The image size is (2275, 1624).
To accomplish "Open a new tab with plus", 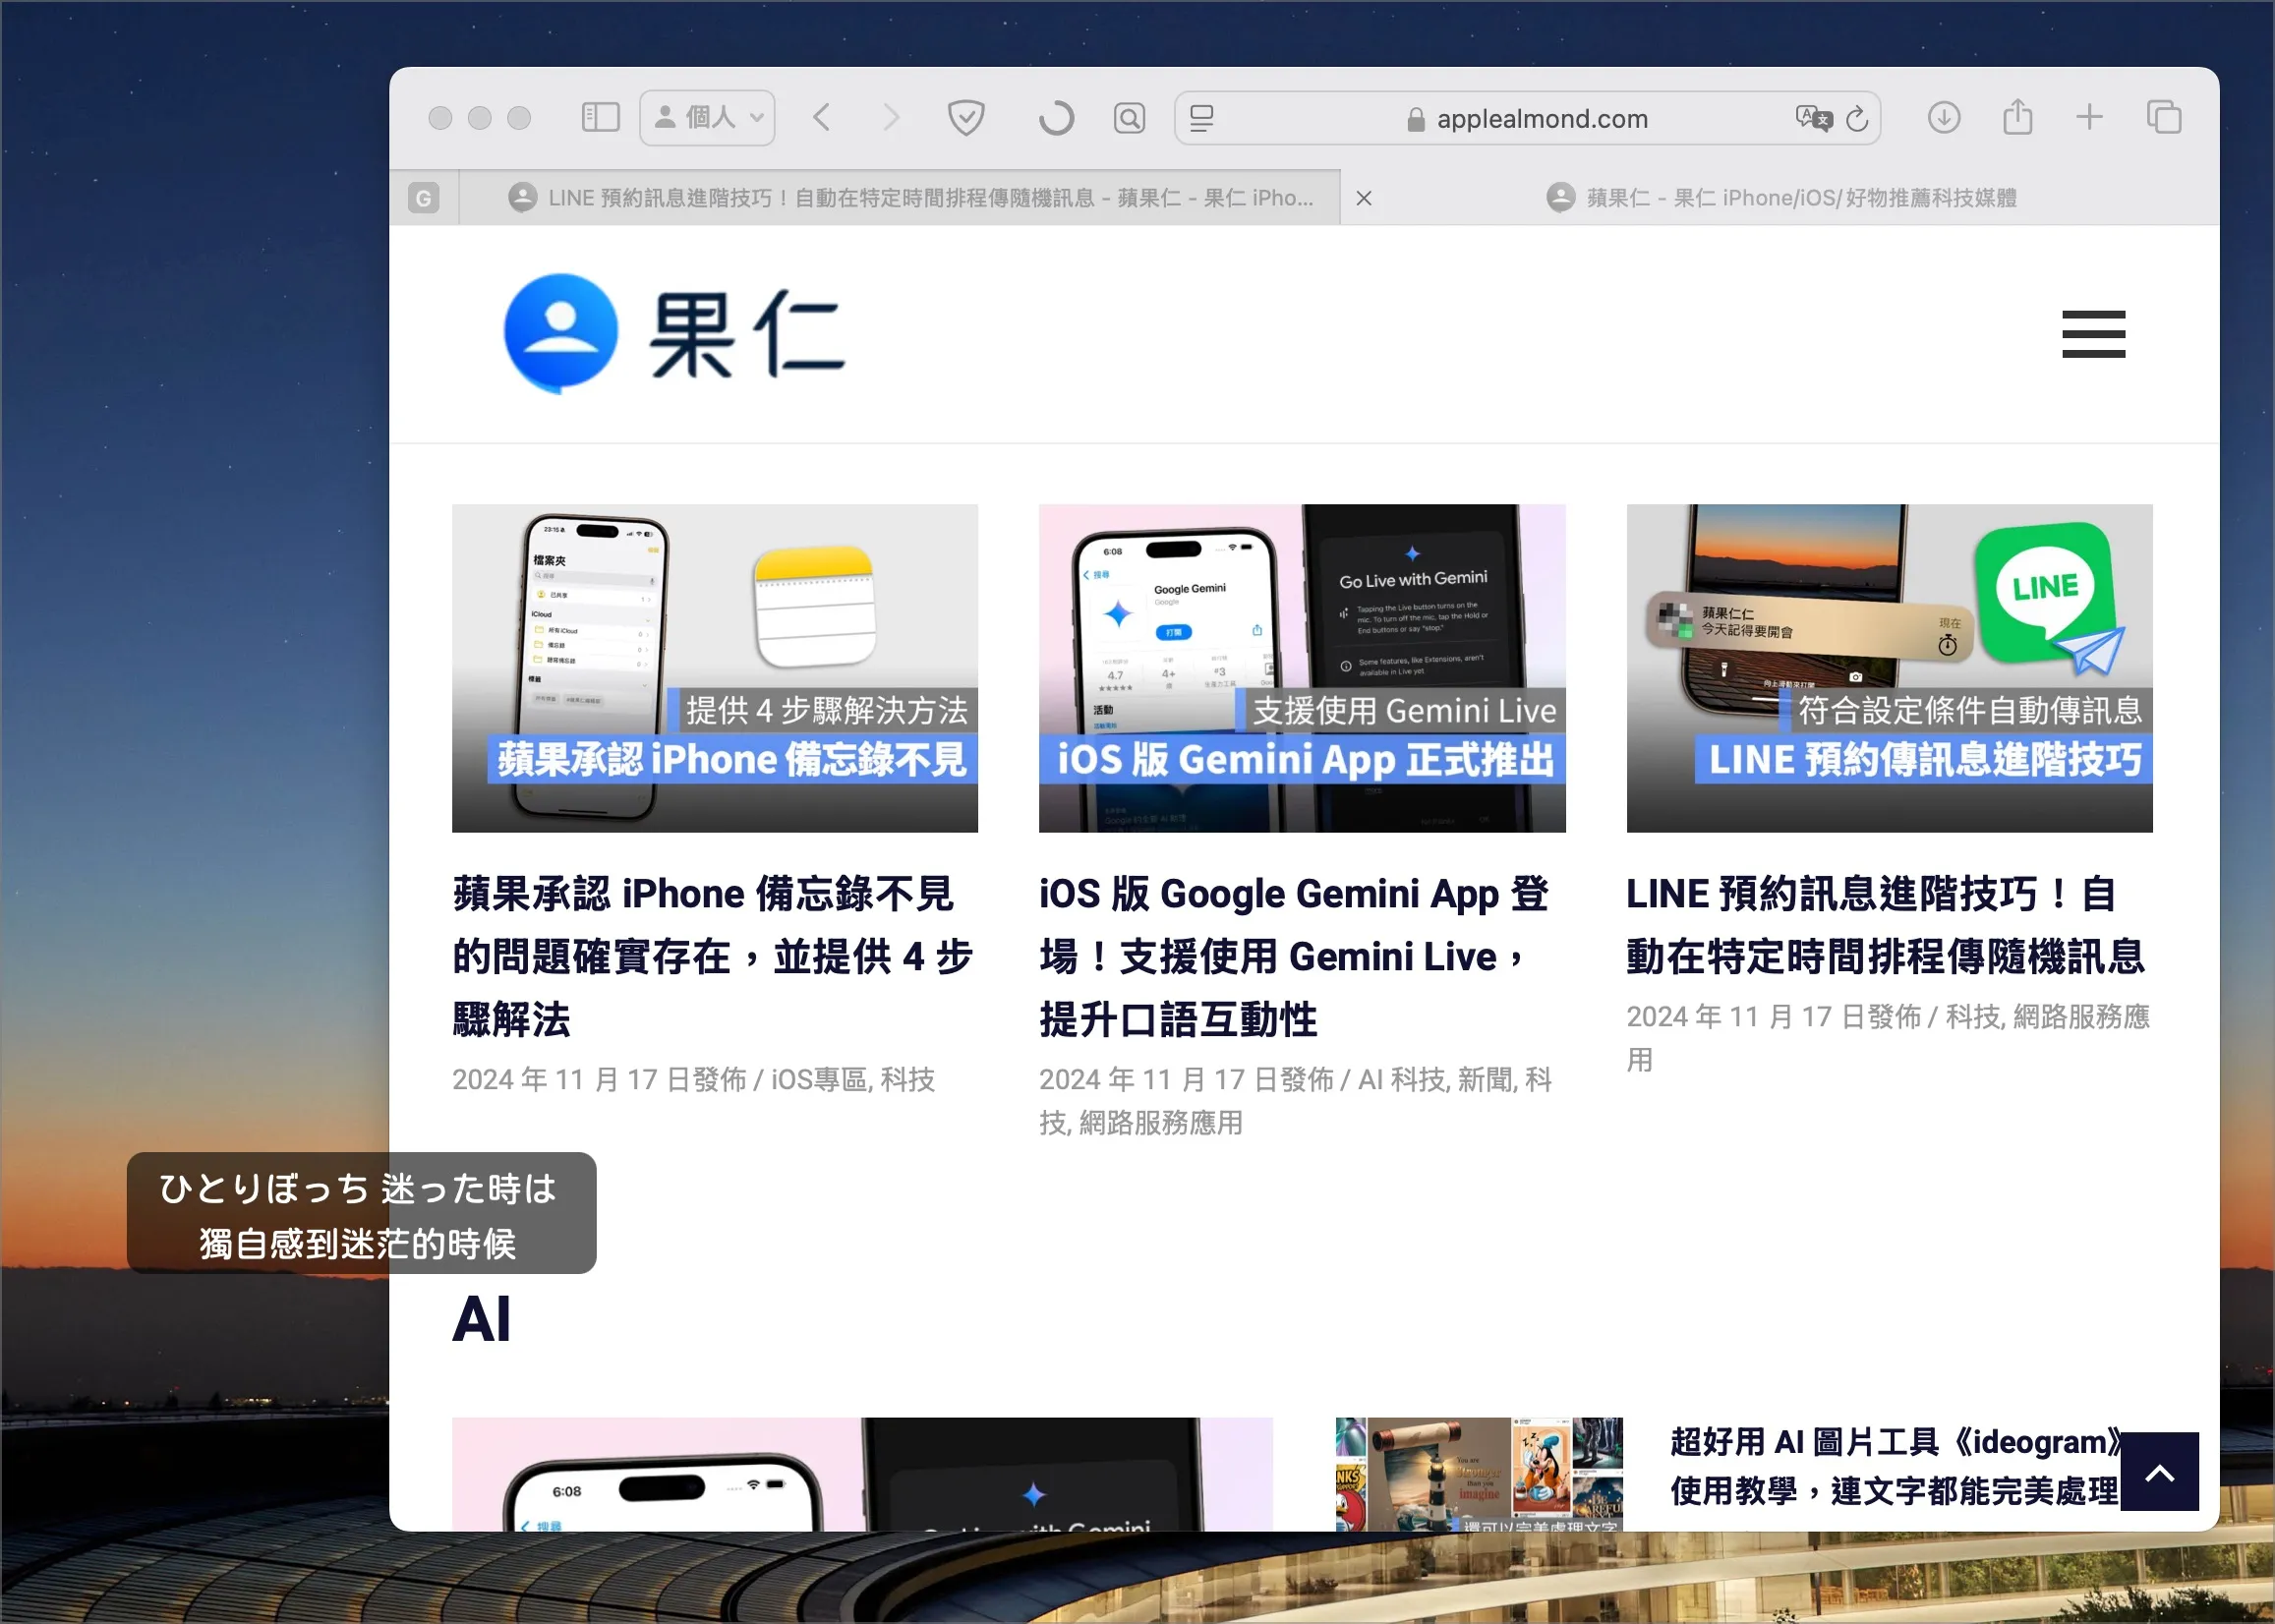I will tap(2089, 117).
